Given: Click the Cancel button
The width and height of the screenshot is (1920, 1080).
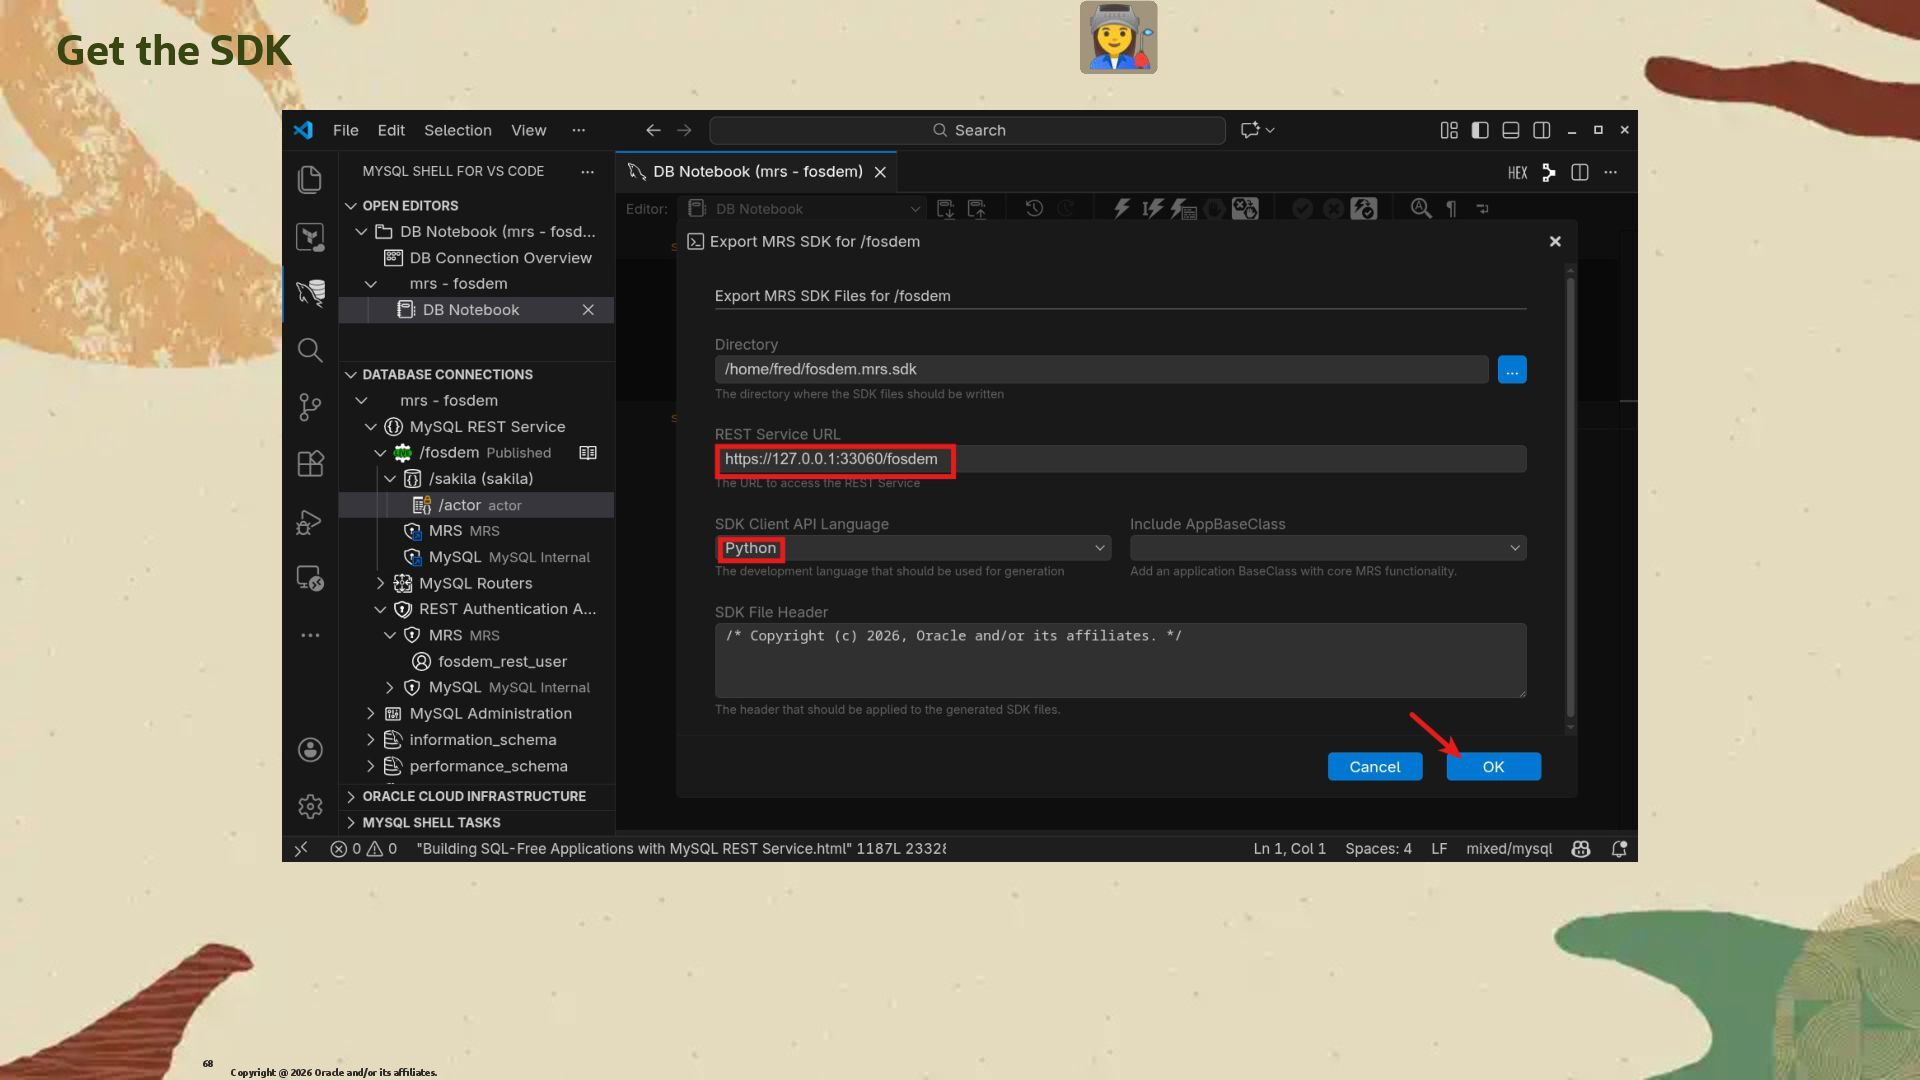Looking at the screenshot, I should [1374, 767].
